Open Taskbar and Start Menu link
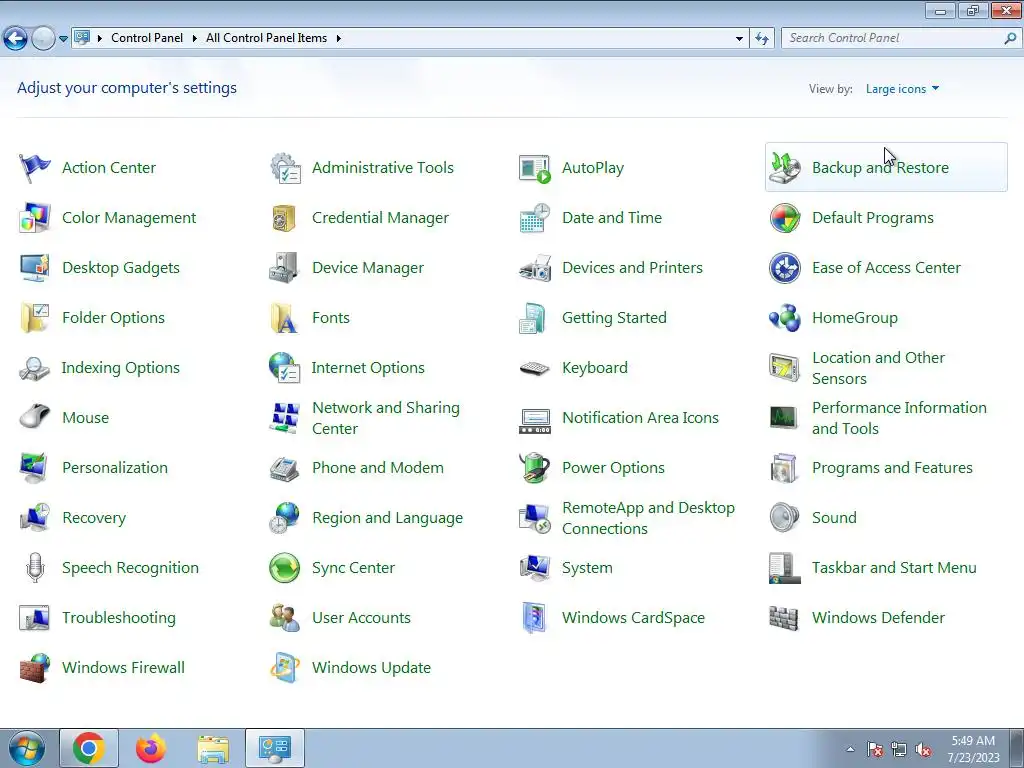 [x=894, y=568]
